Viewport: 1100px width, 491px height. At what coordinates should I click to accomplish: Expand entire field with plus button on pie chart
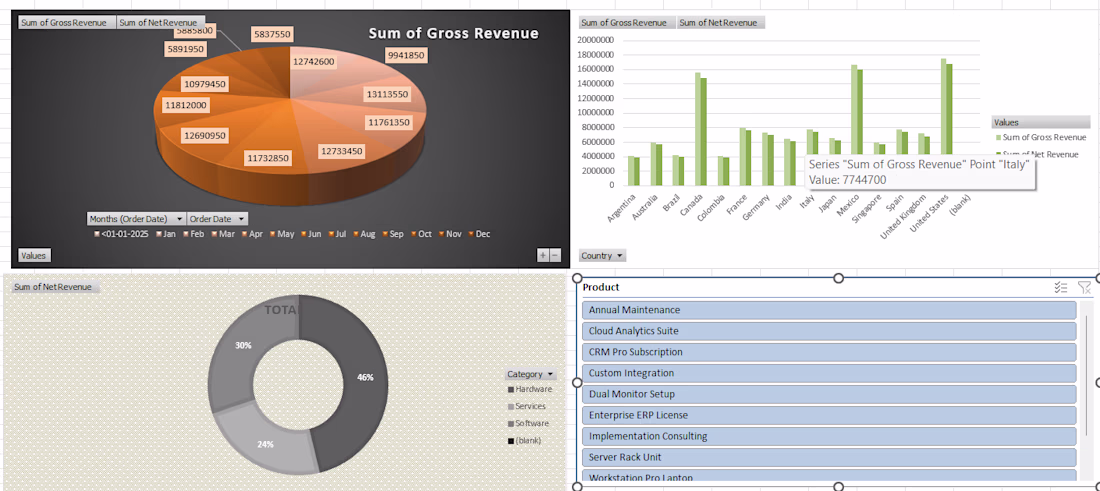pos(542,255)
